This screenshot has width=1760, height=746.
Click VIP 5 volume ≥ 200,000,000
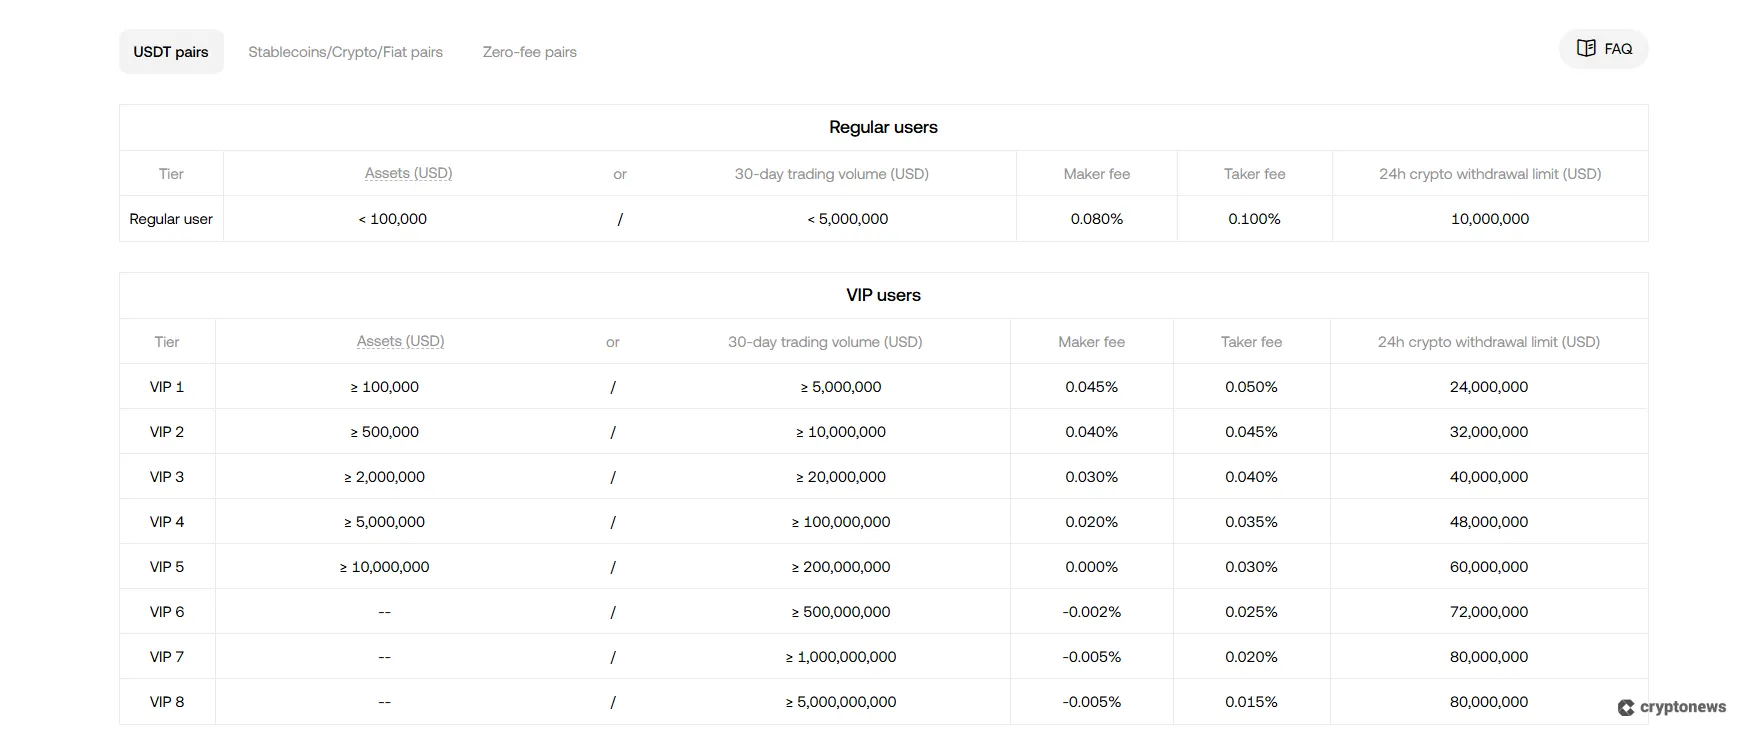pos(841,567)
